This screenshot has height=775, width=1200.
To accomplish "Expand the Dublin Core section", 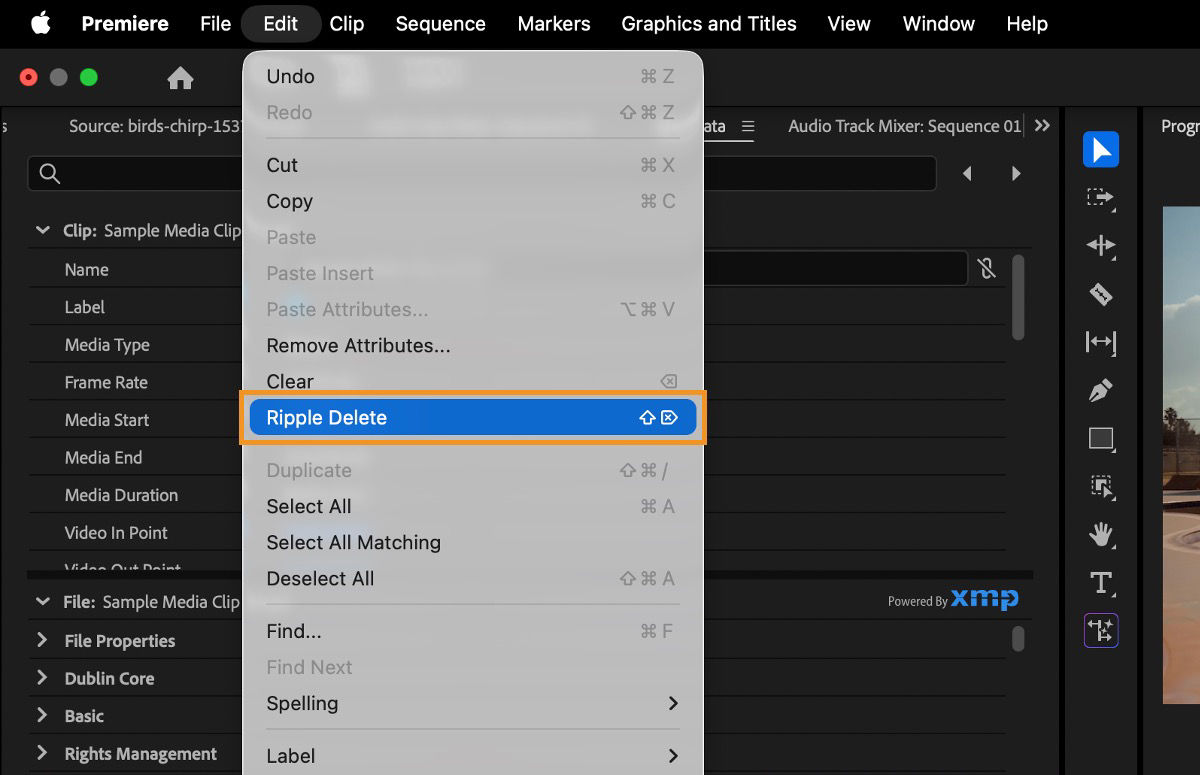I will pyautogui.click(x=41, y=678).
